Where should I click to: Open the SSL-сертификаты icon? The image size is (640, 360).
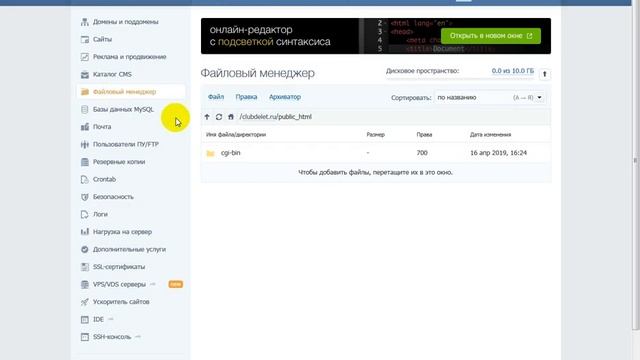coord(84,267)
